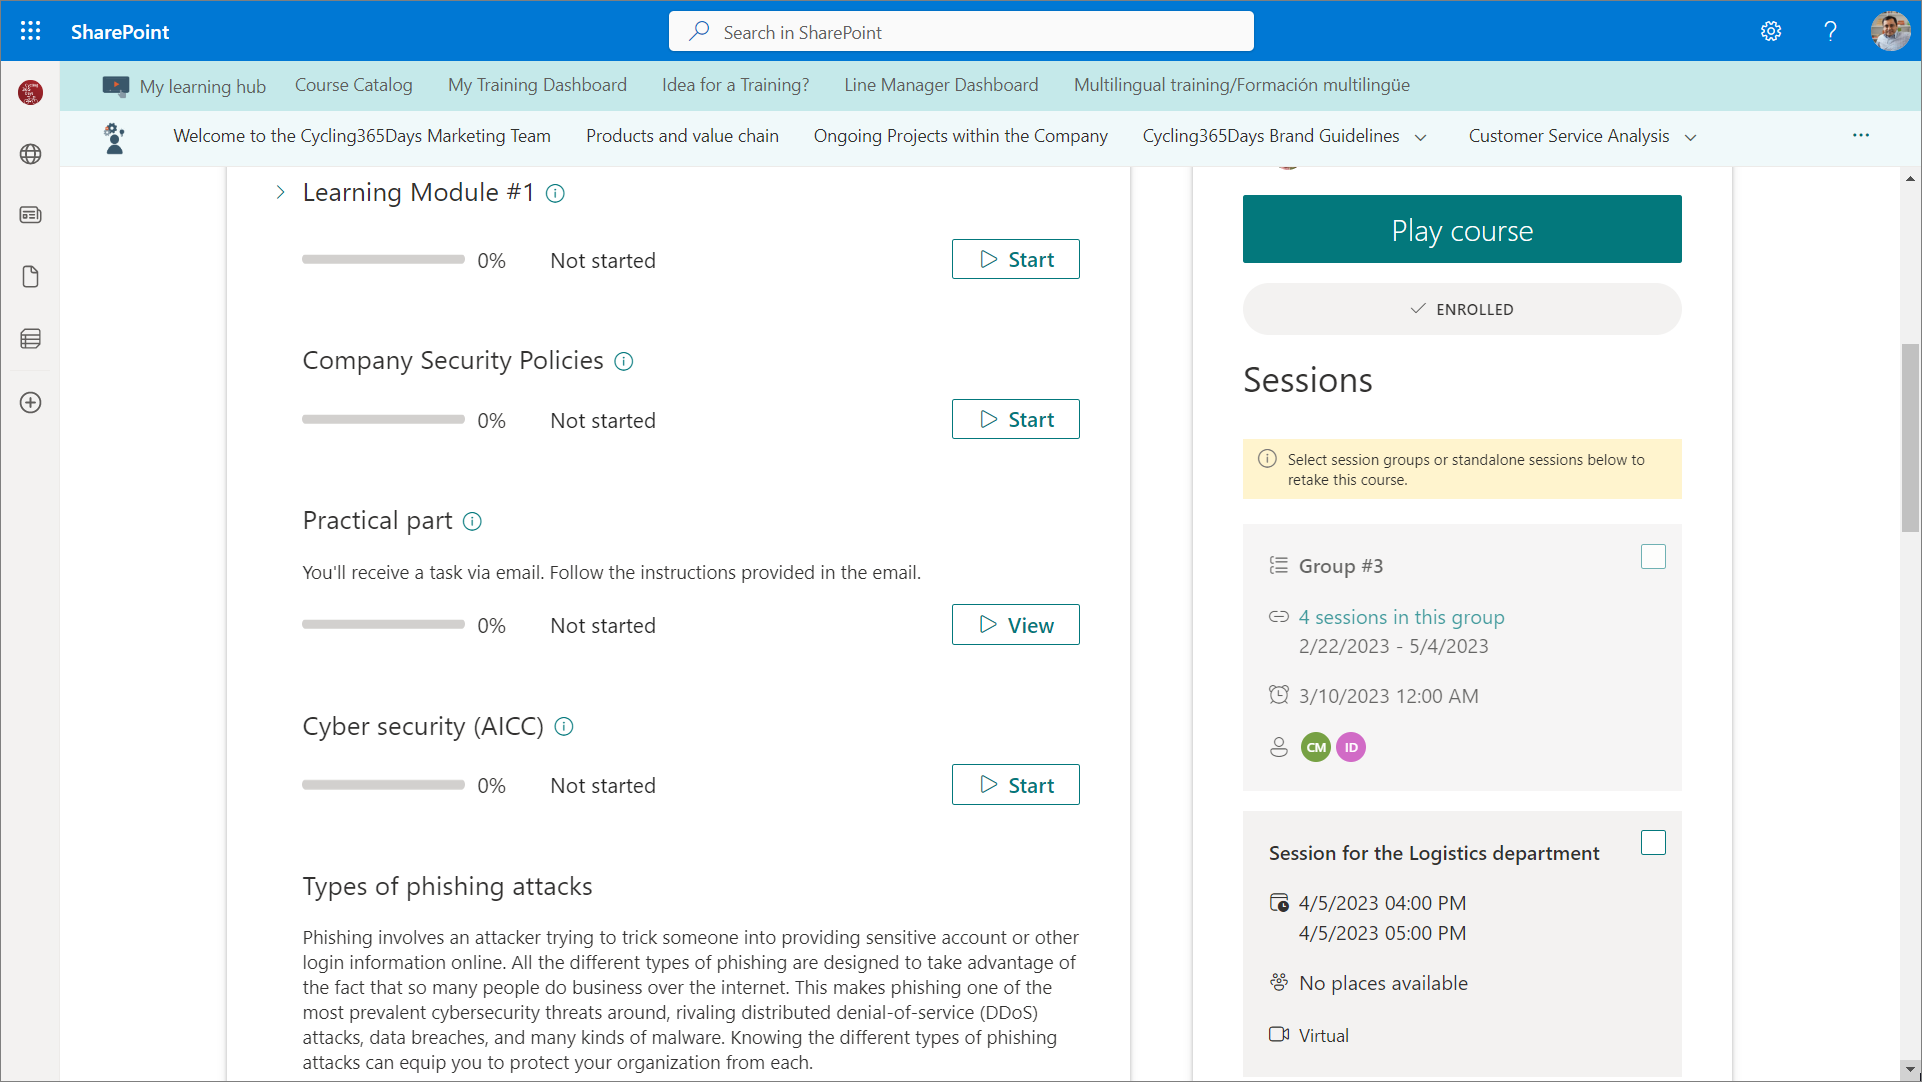Click the Search in SharePoint box
The image size is (1922, 1082).
(960, 32)
